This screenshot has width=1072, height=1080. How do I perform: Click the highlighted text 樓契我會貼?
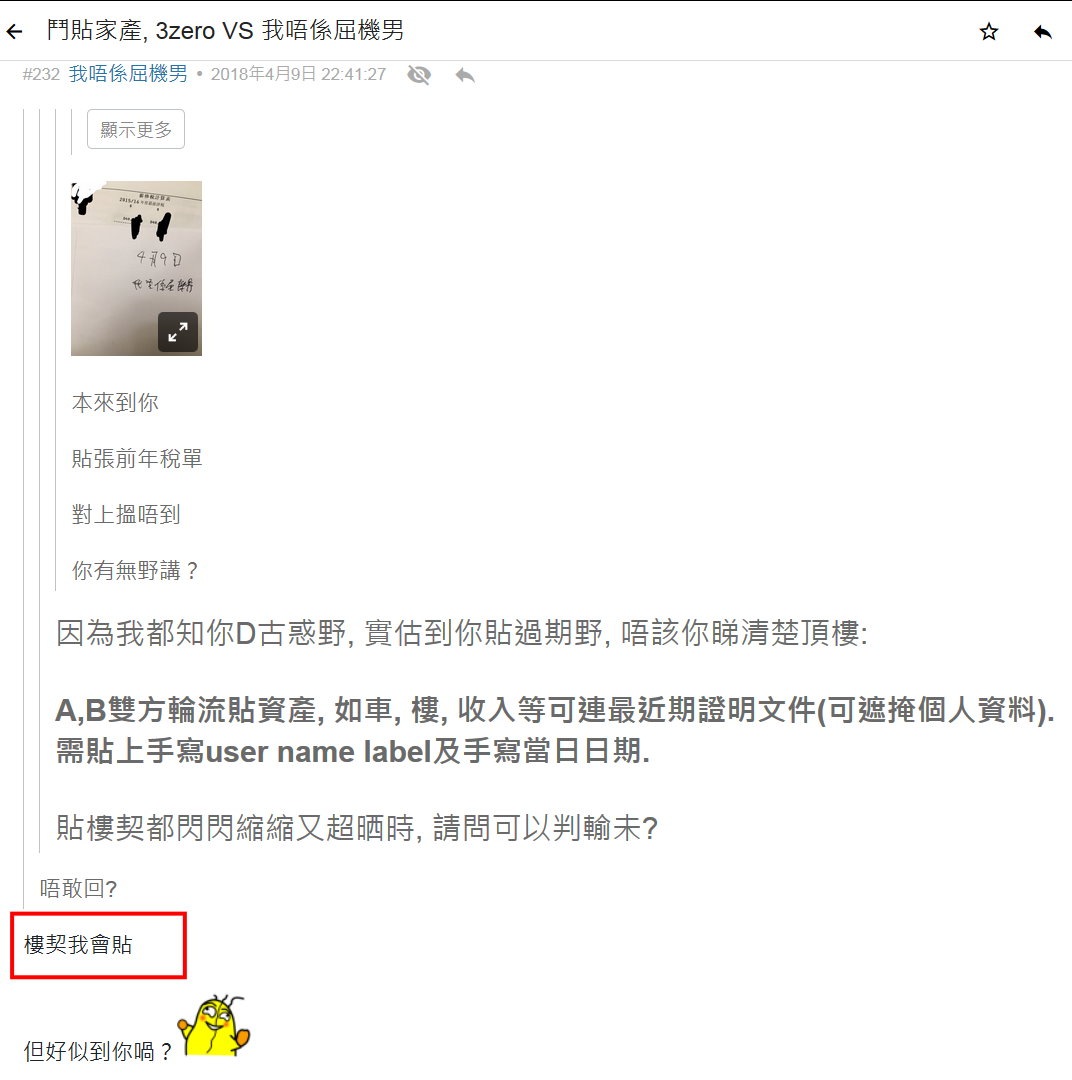coord(78,944)
